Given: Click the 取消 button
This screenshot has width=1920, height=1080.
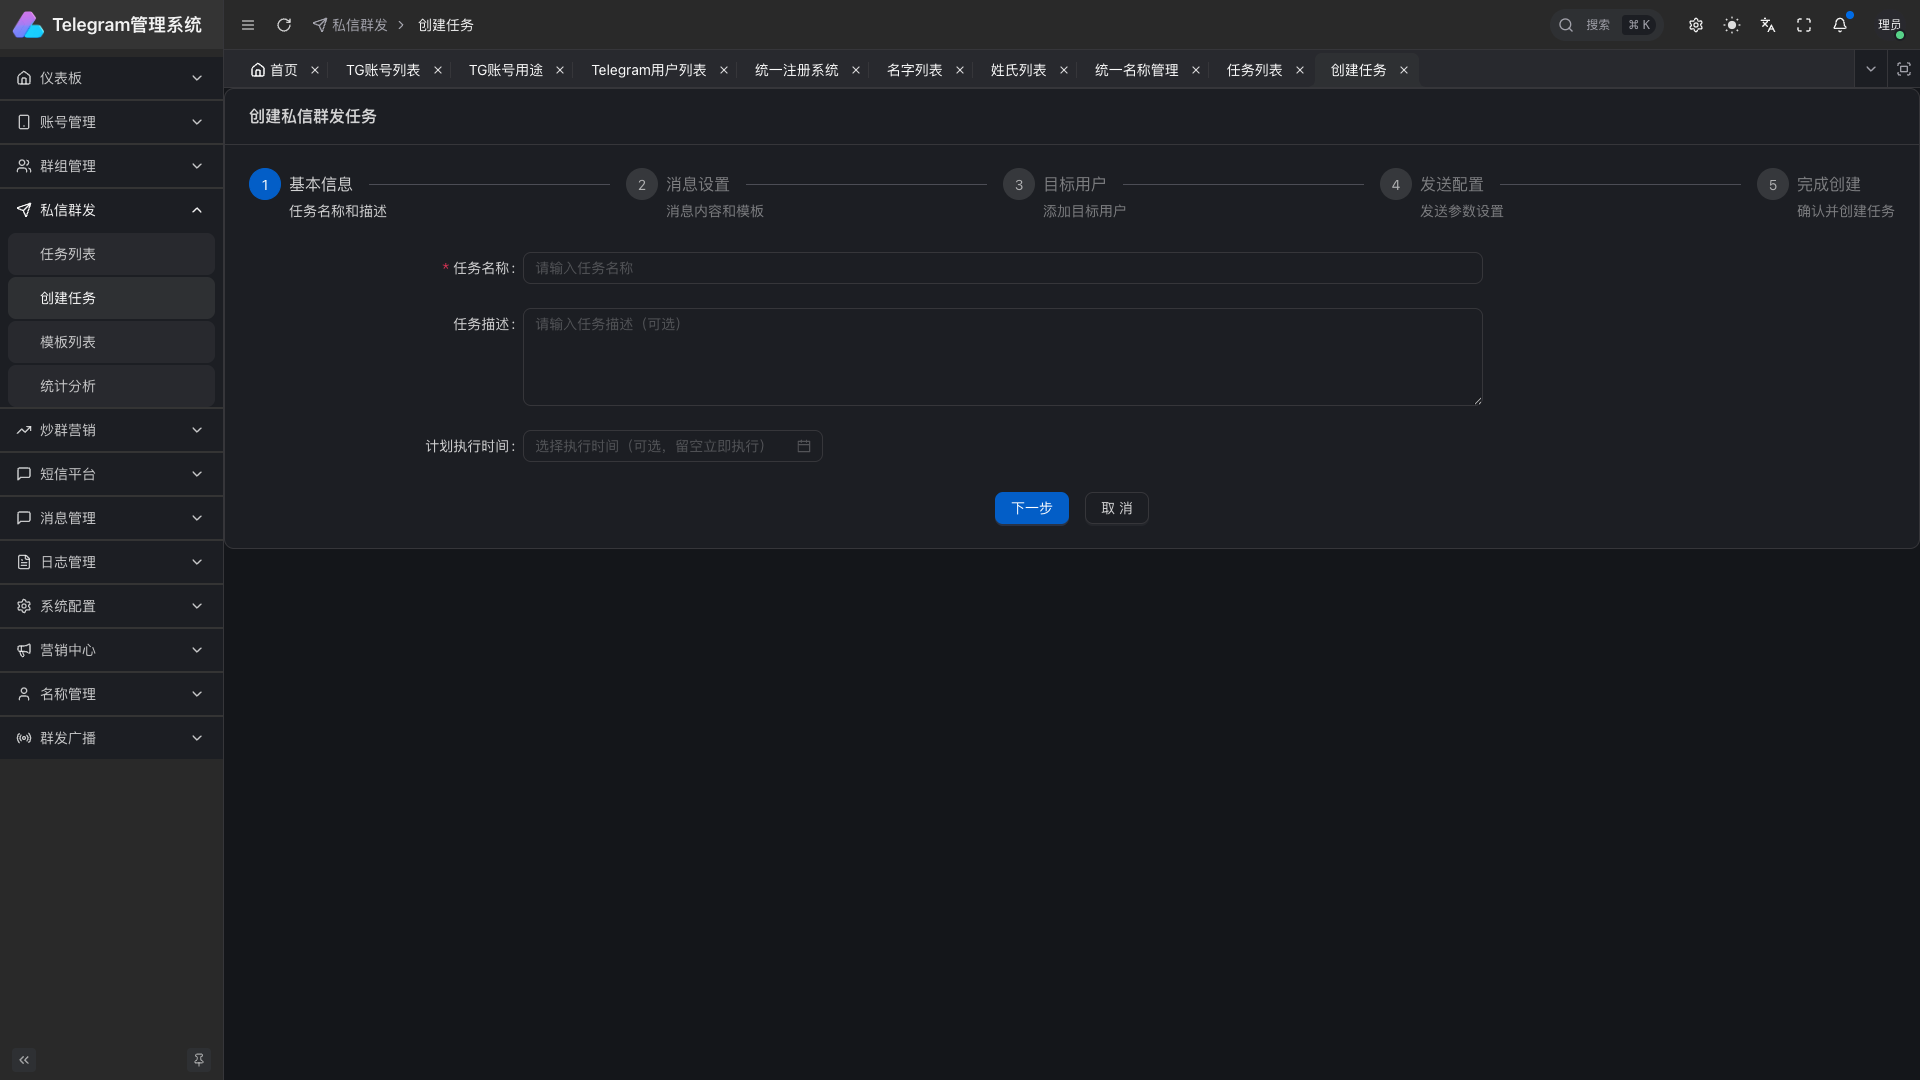Looking at the screenshot, I should click(1116, 508).
